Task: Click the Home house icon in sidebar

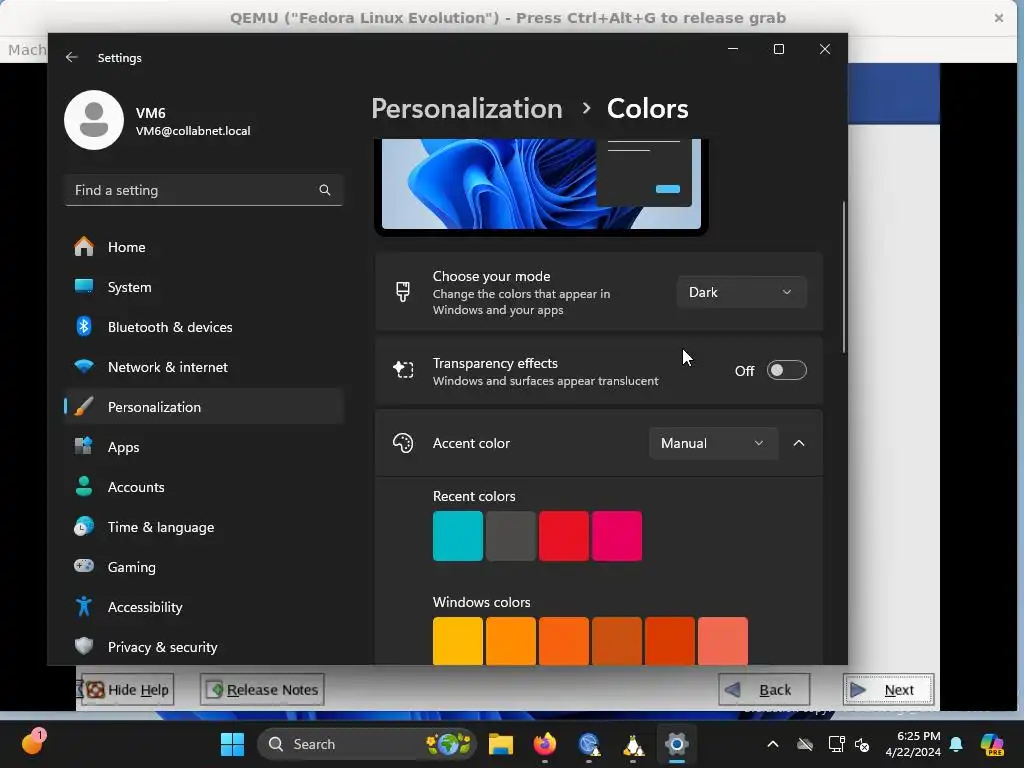Action: pos(84,247)
